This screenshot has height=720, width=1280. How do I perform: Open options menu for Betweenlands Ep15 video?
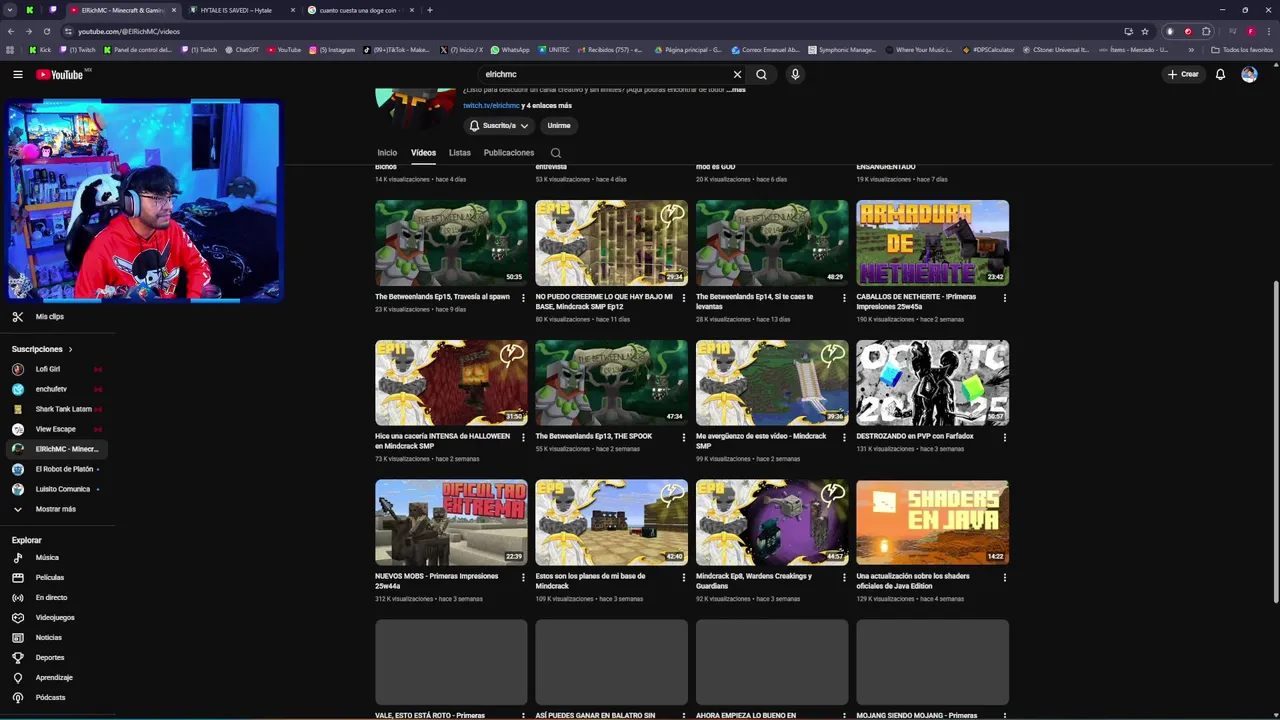pyautogui.click(x=523, y=298)
